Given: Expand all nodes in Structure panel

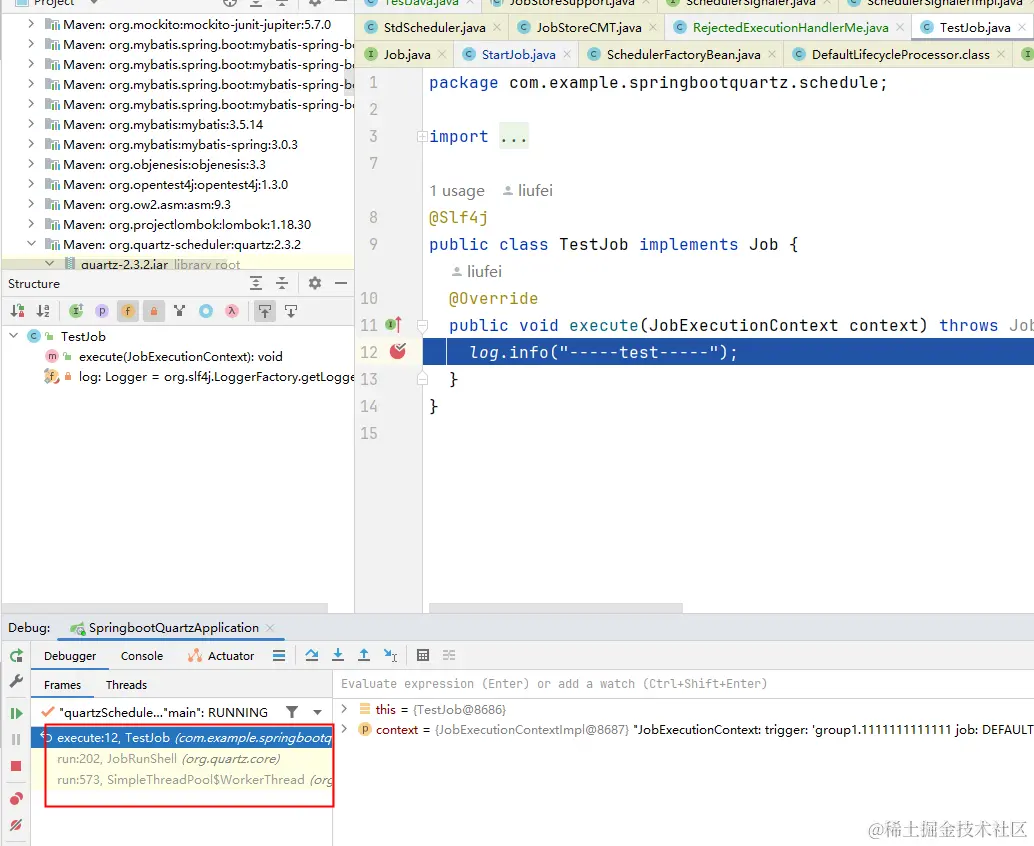Looking at the screenshot, I should pyautogui.click(x=256, y=284).
